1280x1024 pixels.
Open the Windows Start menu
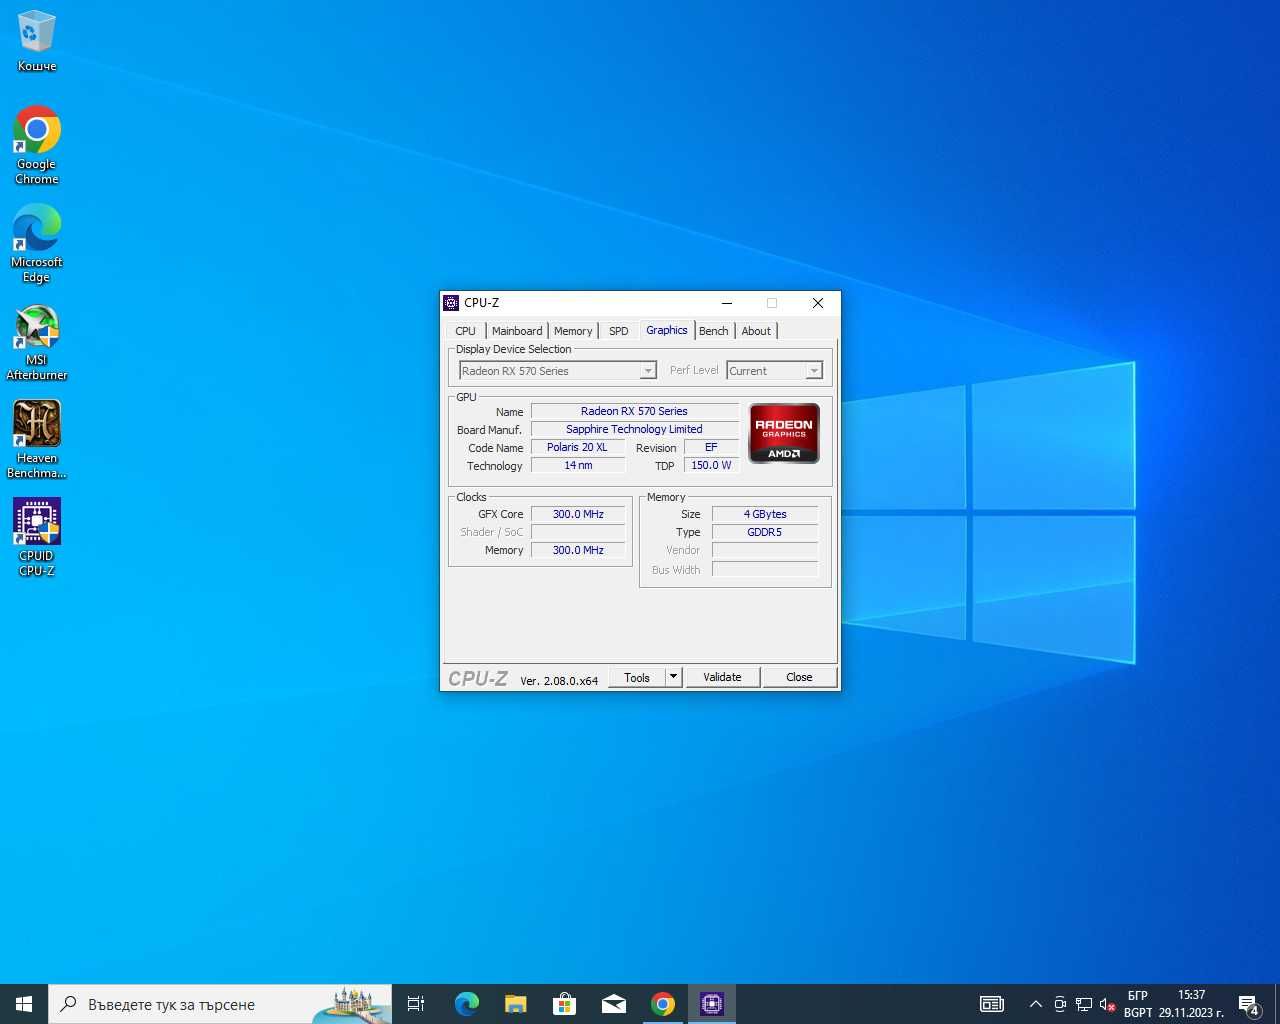coord(24,1004)
